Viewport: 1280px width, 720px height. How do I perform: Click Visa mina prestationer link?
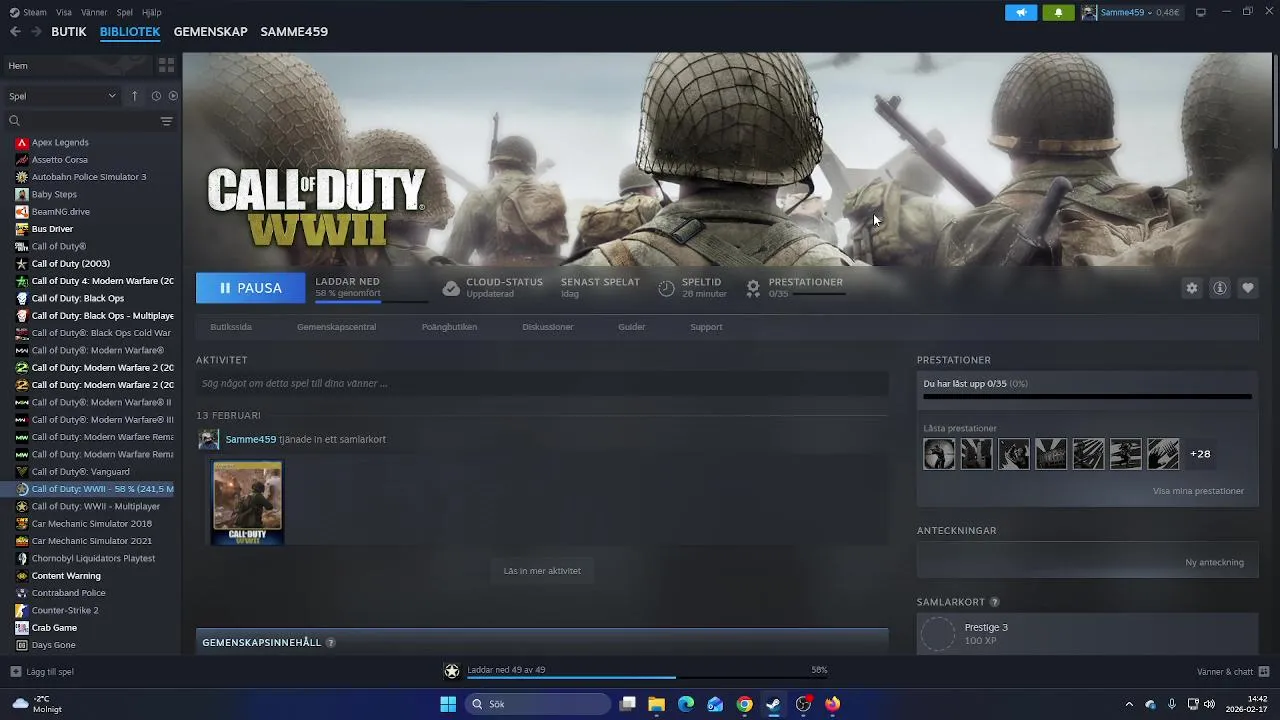(1198, 491)
